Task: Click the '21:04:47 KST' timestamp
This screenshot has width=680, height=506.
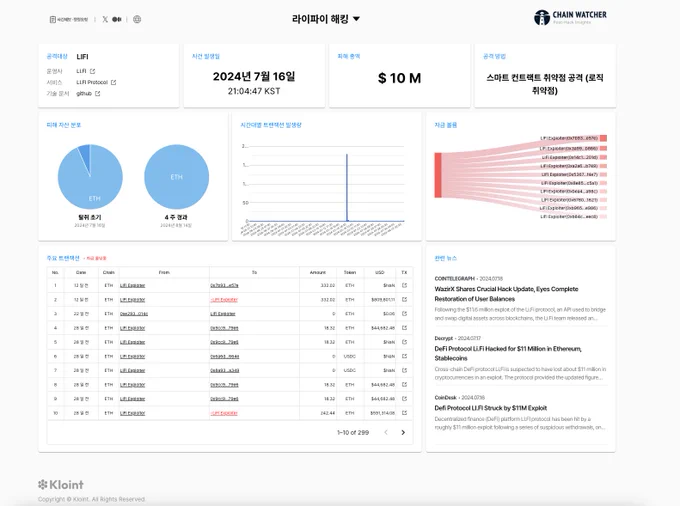Action: [x=254, y=91]
